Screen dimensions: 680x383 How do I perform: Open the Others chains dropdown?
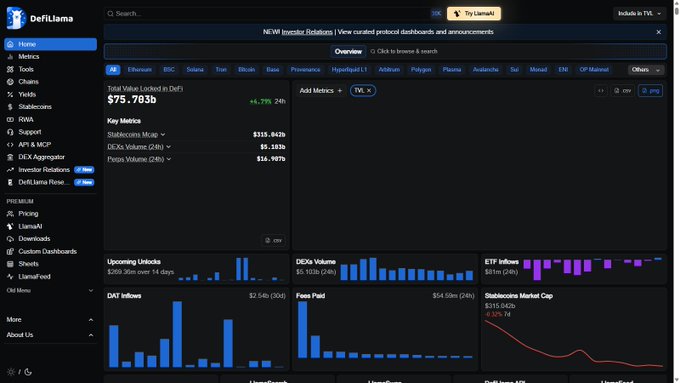click(646, 70)
